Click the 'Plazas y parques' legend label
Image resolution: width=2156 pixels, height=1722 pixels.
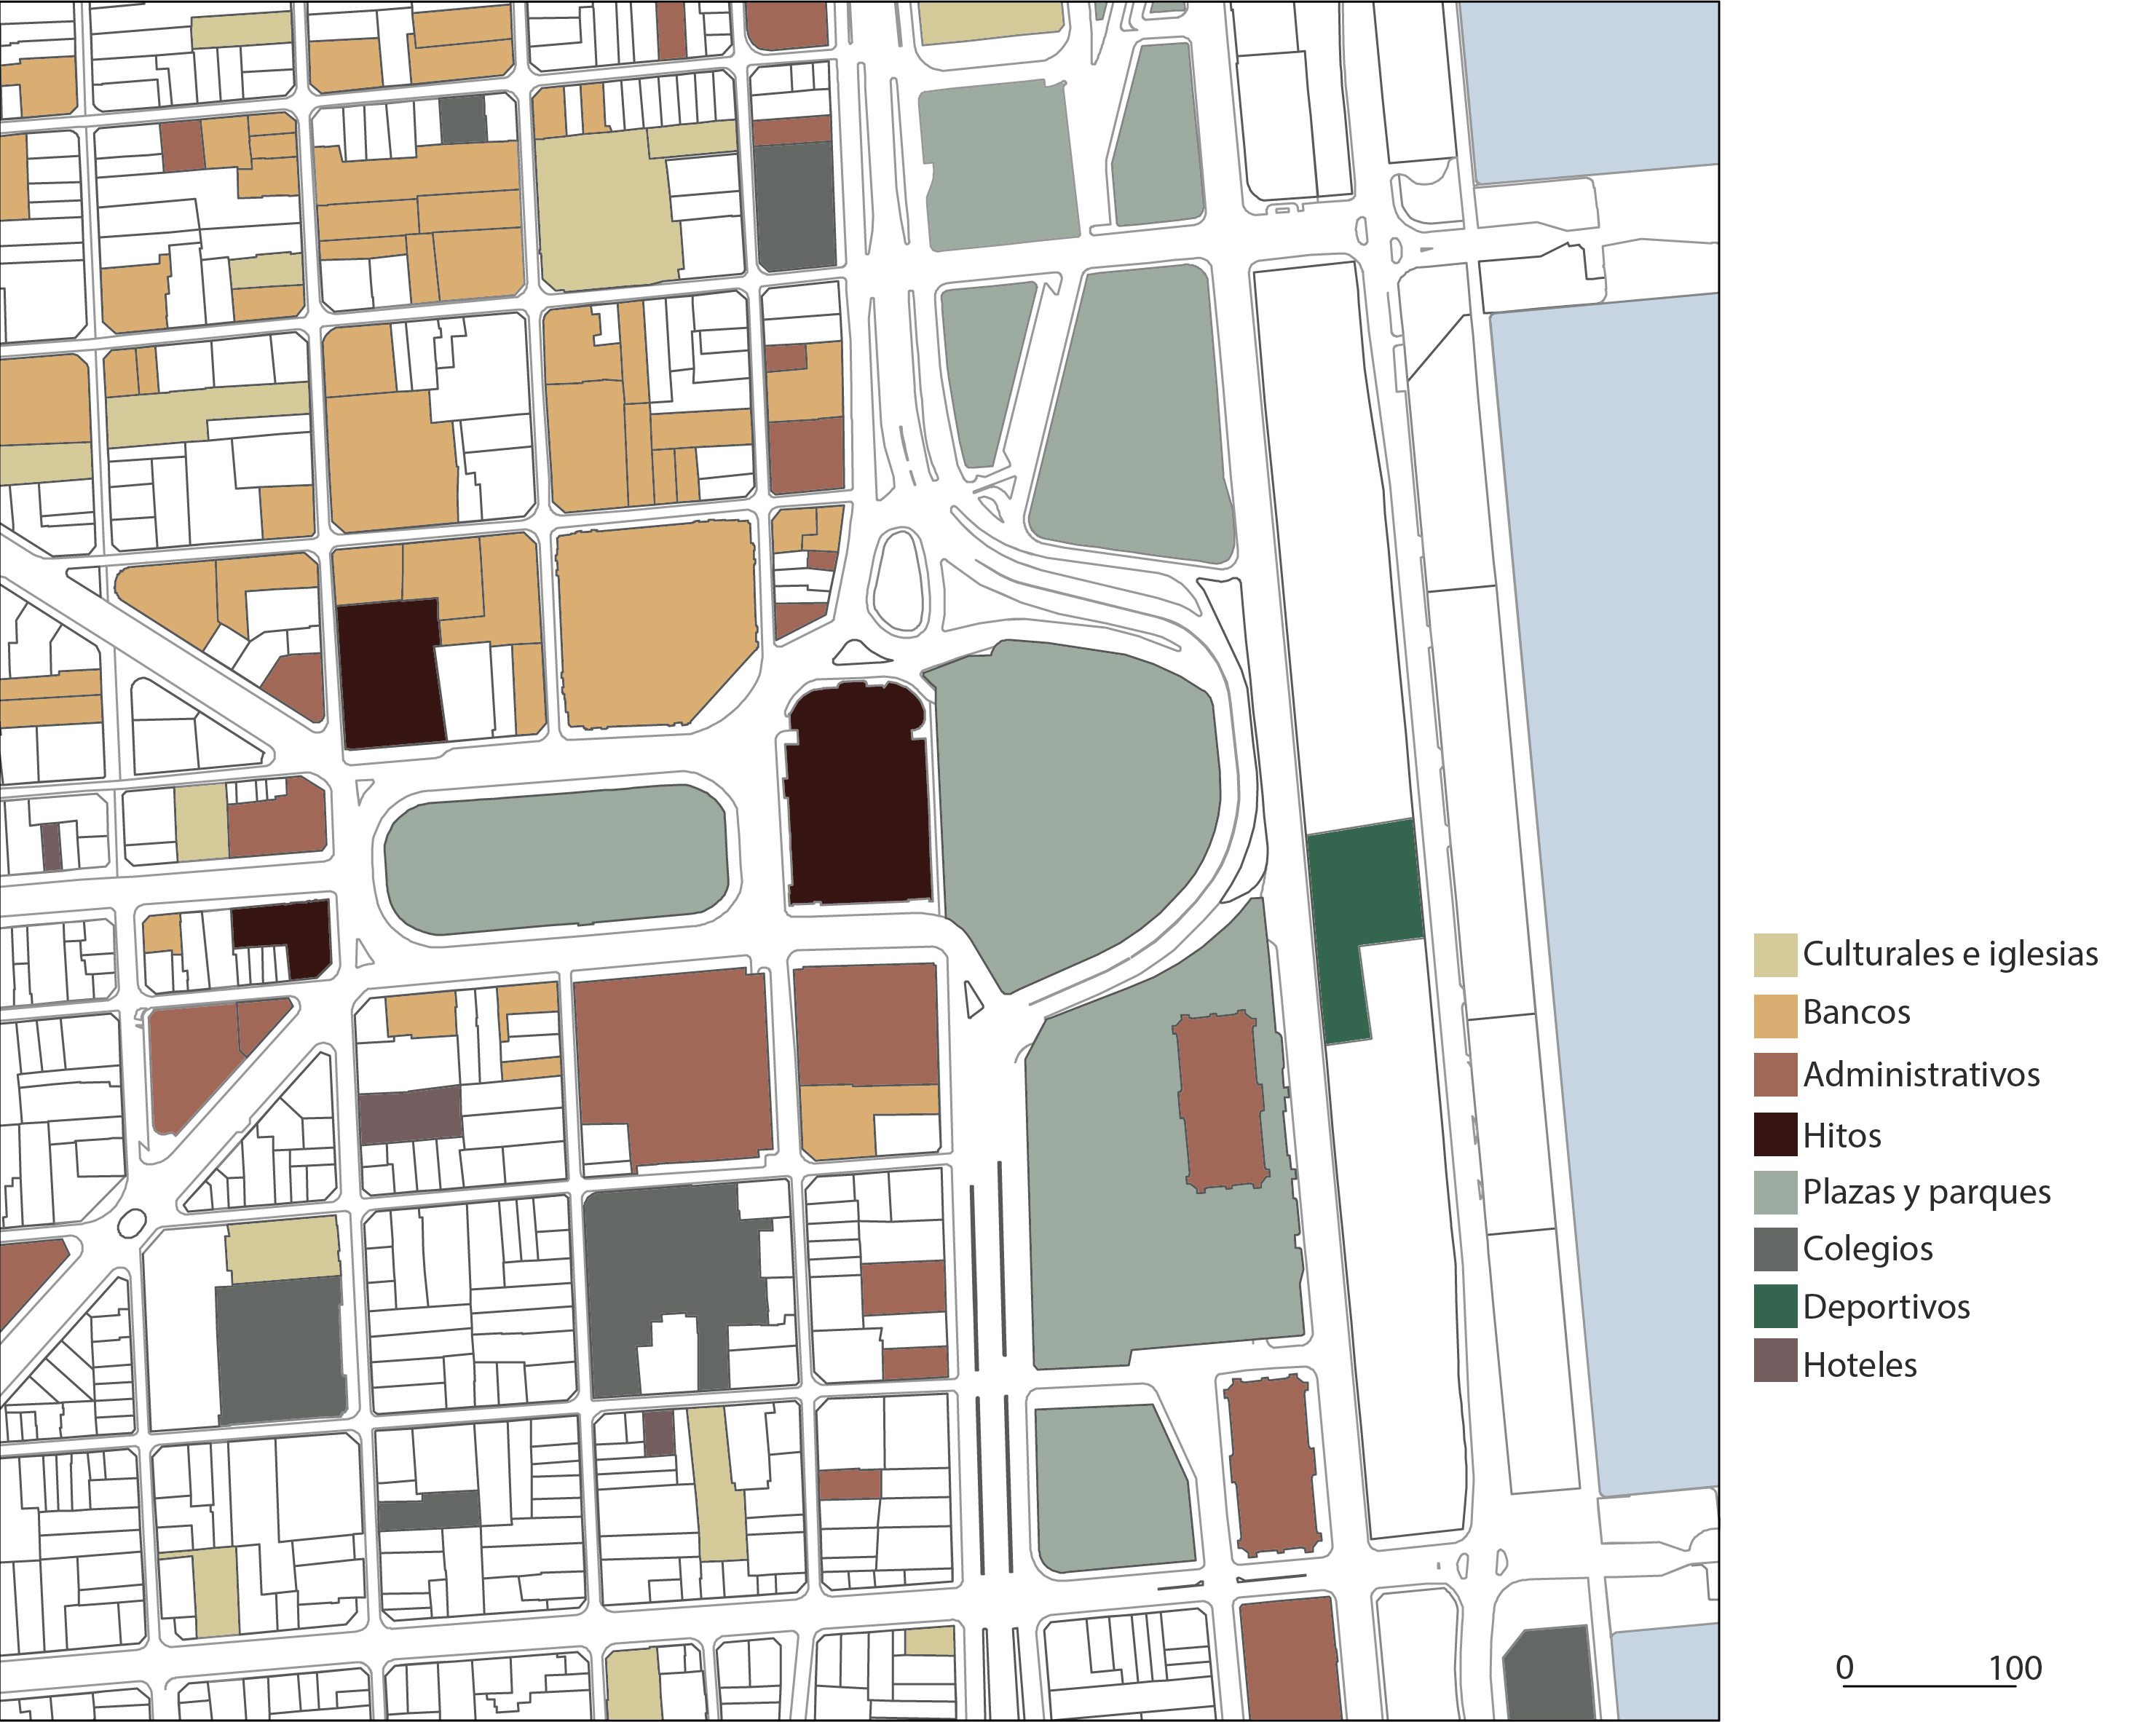pos(1927,1193)
